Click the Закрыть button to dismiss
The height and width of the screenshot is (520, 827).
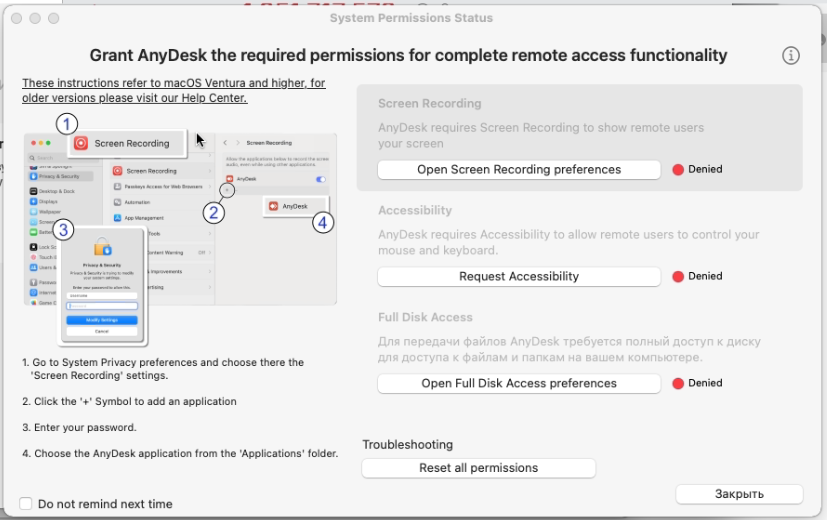point(739,494)
